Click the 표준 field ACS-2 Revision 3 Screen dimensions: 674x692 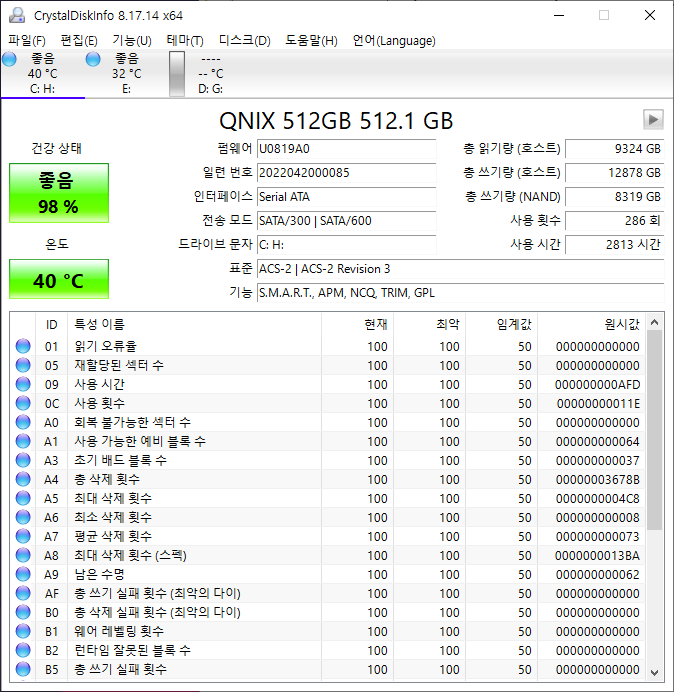coord(460,269)
